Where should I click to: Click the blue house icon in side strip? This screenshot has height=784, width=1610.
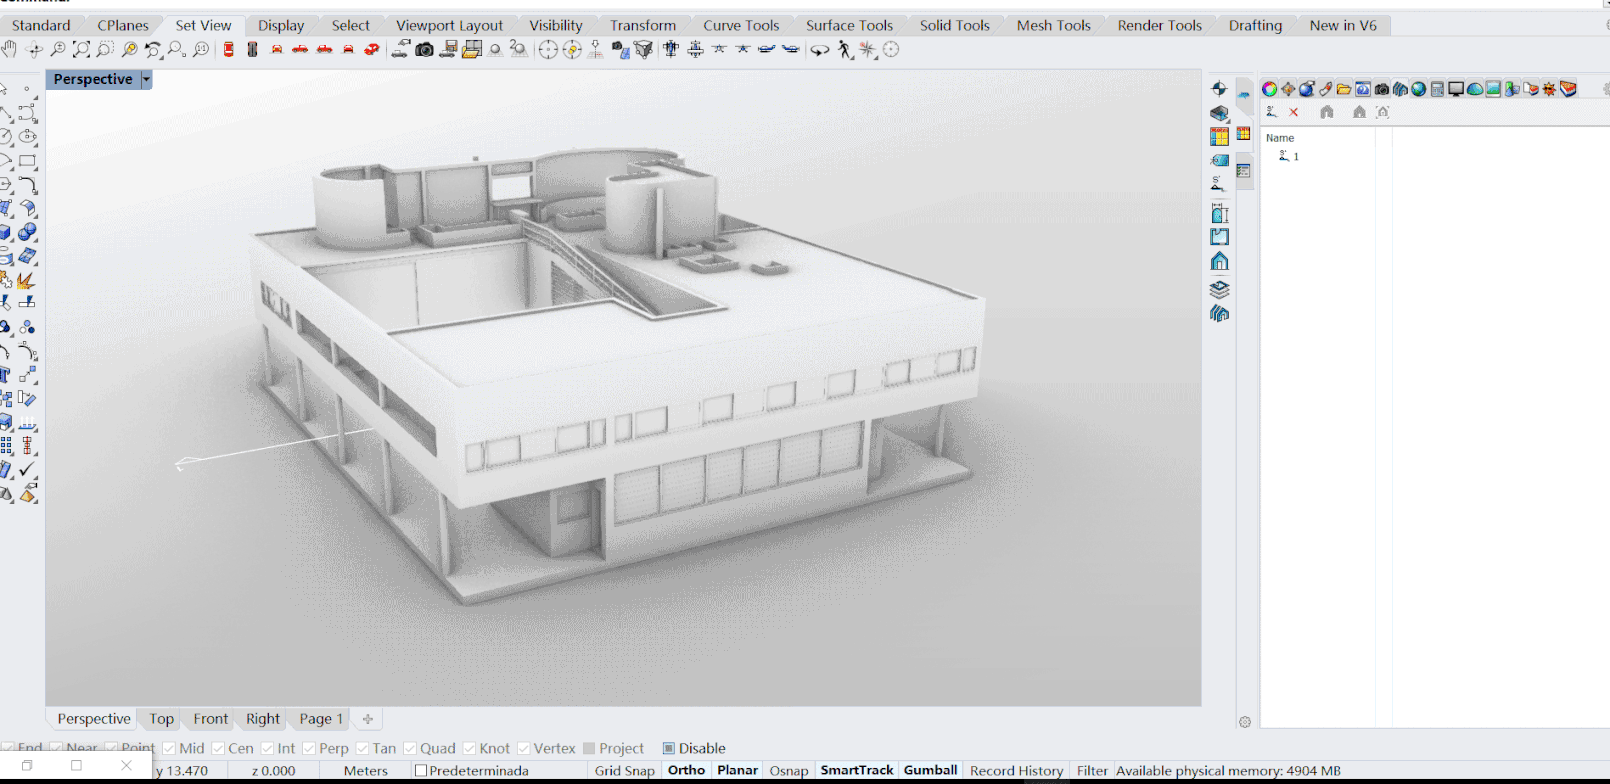tap(1219, 261)
